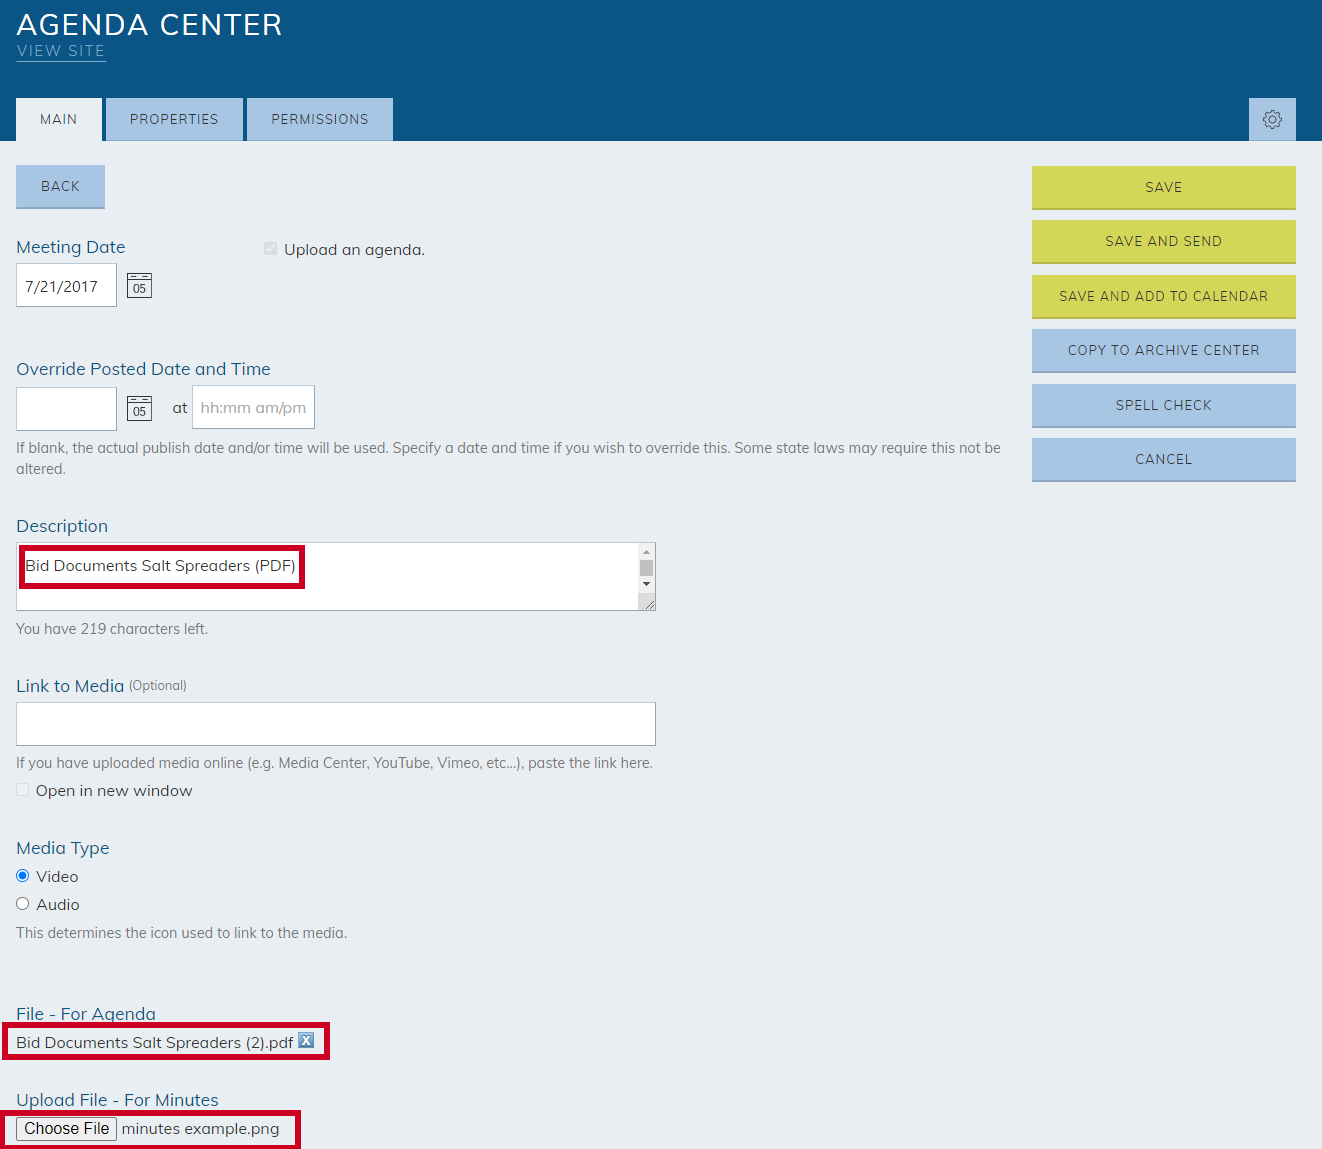Click the Description scrollbar down arrow
This screenshot has height=1149, width=1322.
(x=647, y=584)
